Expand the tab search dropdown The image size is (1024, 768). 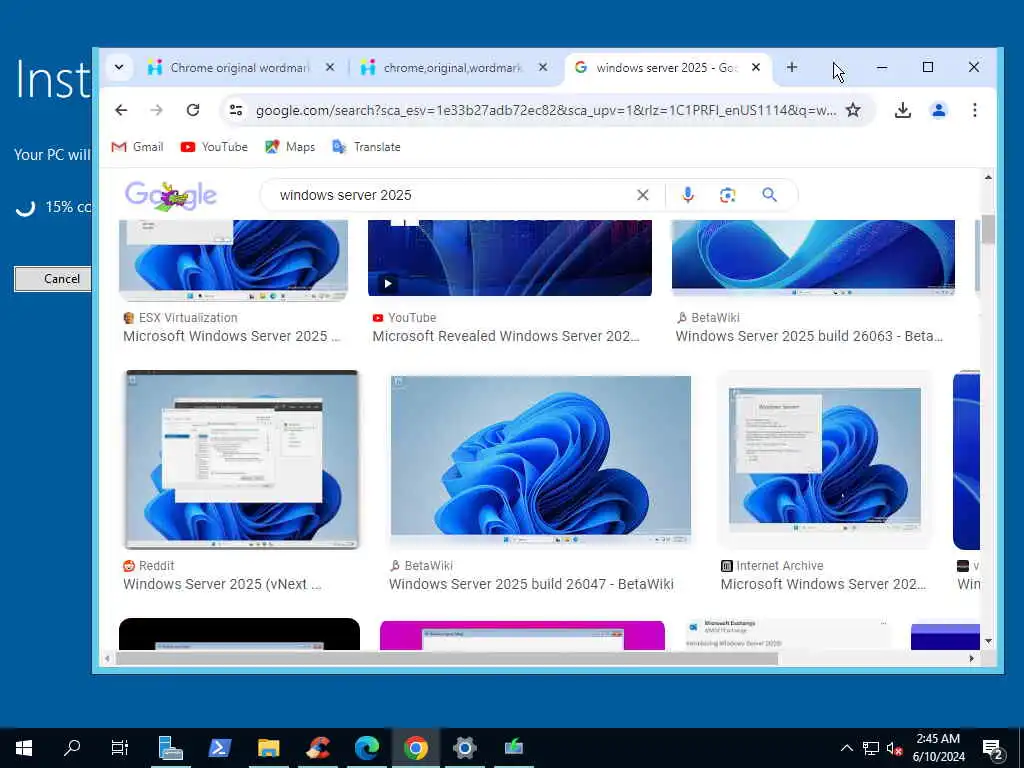tap(119, 67)
